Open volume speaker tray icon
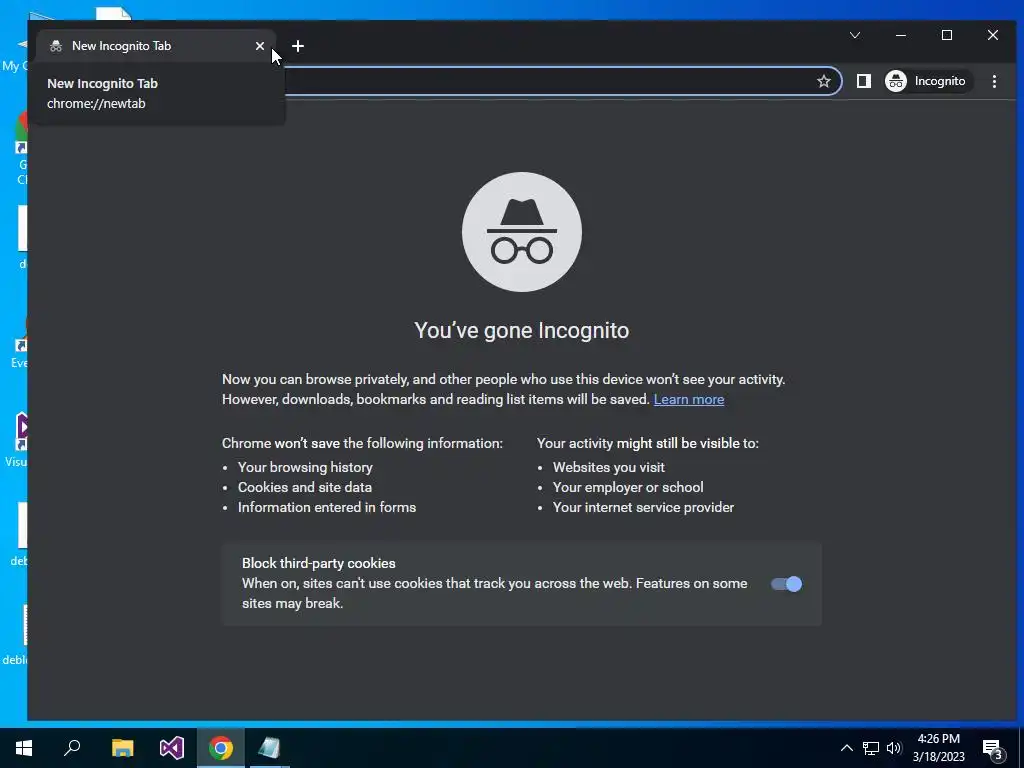The image size is (1024, 768). click(x=893, y=748)
